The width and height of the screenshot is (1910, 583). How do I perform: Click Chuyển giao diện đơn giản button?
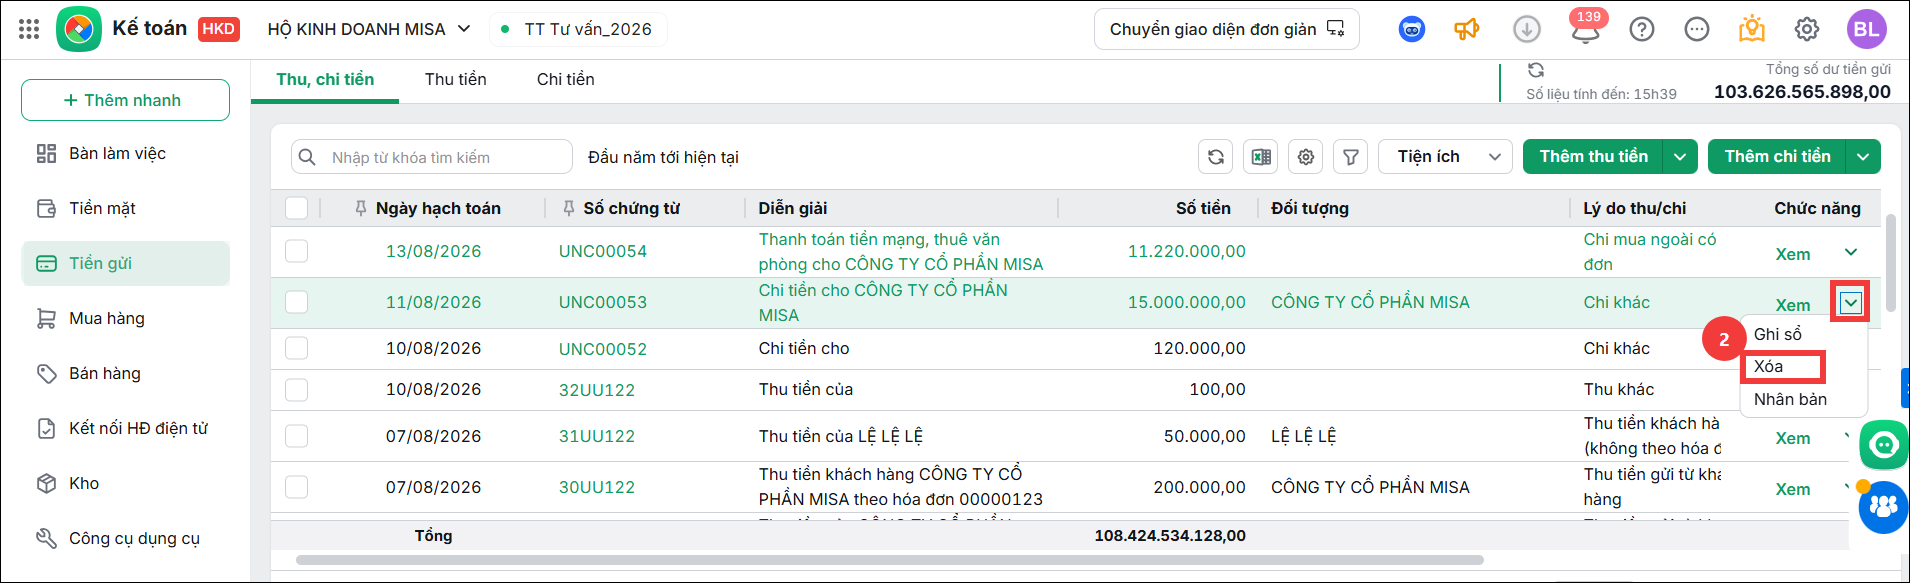click(1227, 29)
